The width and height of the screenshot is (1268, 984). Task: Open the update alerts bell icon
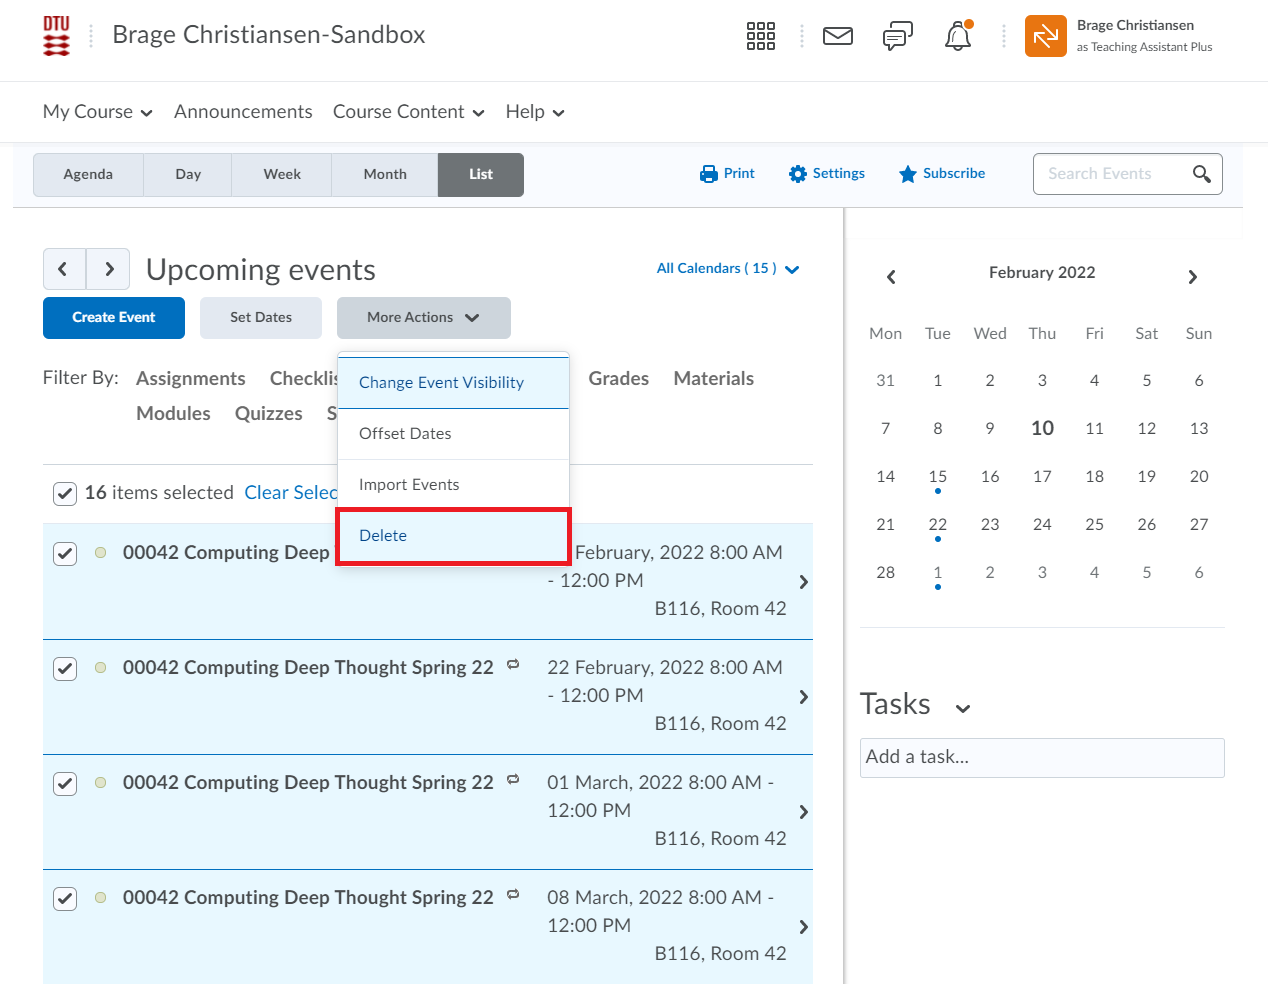pos(957,37)
